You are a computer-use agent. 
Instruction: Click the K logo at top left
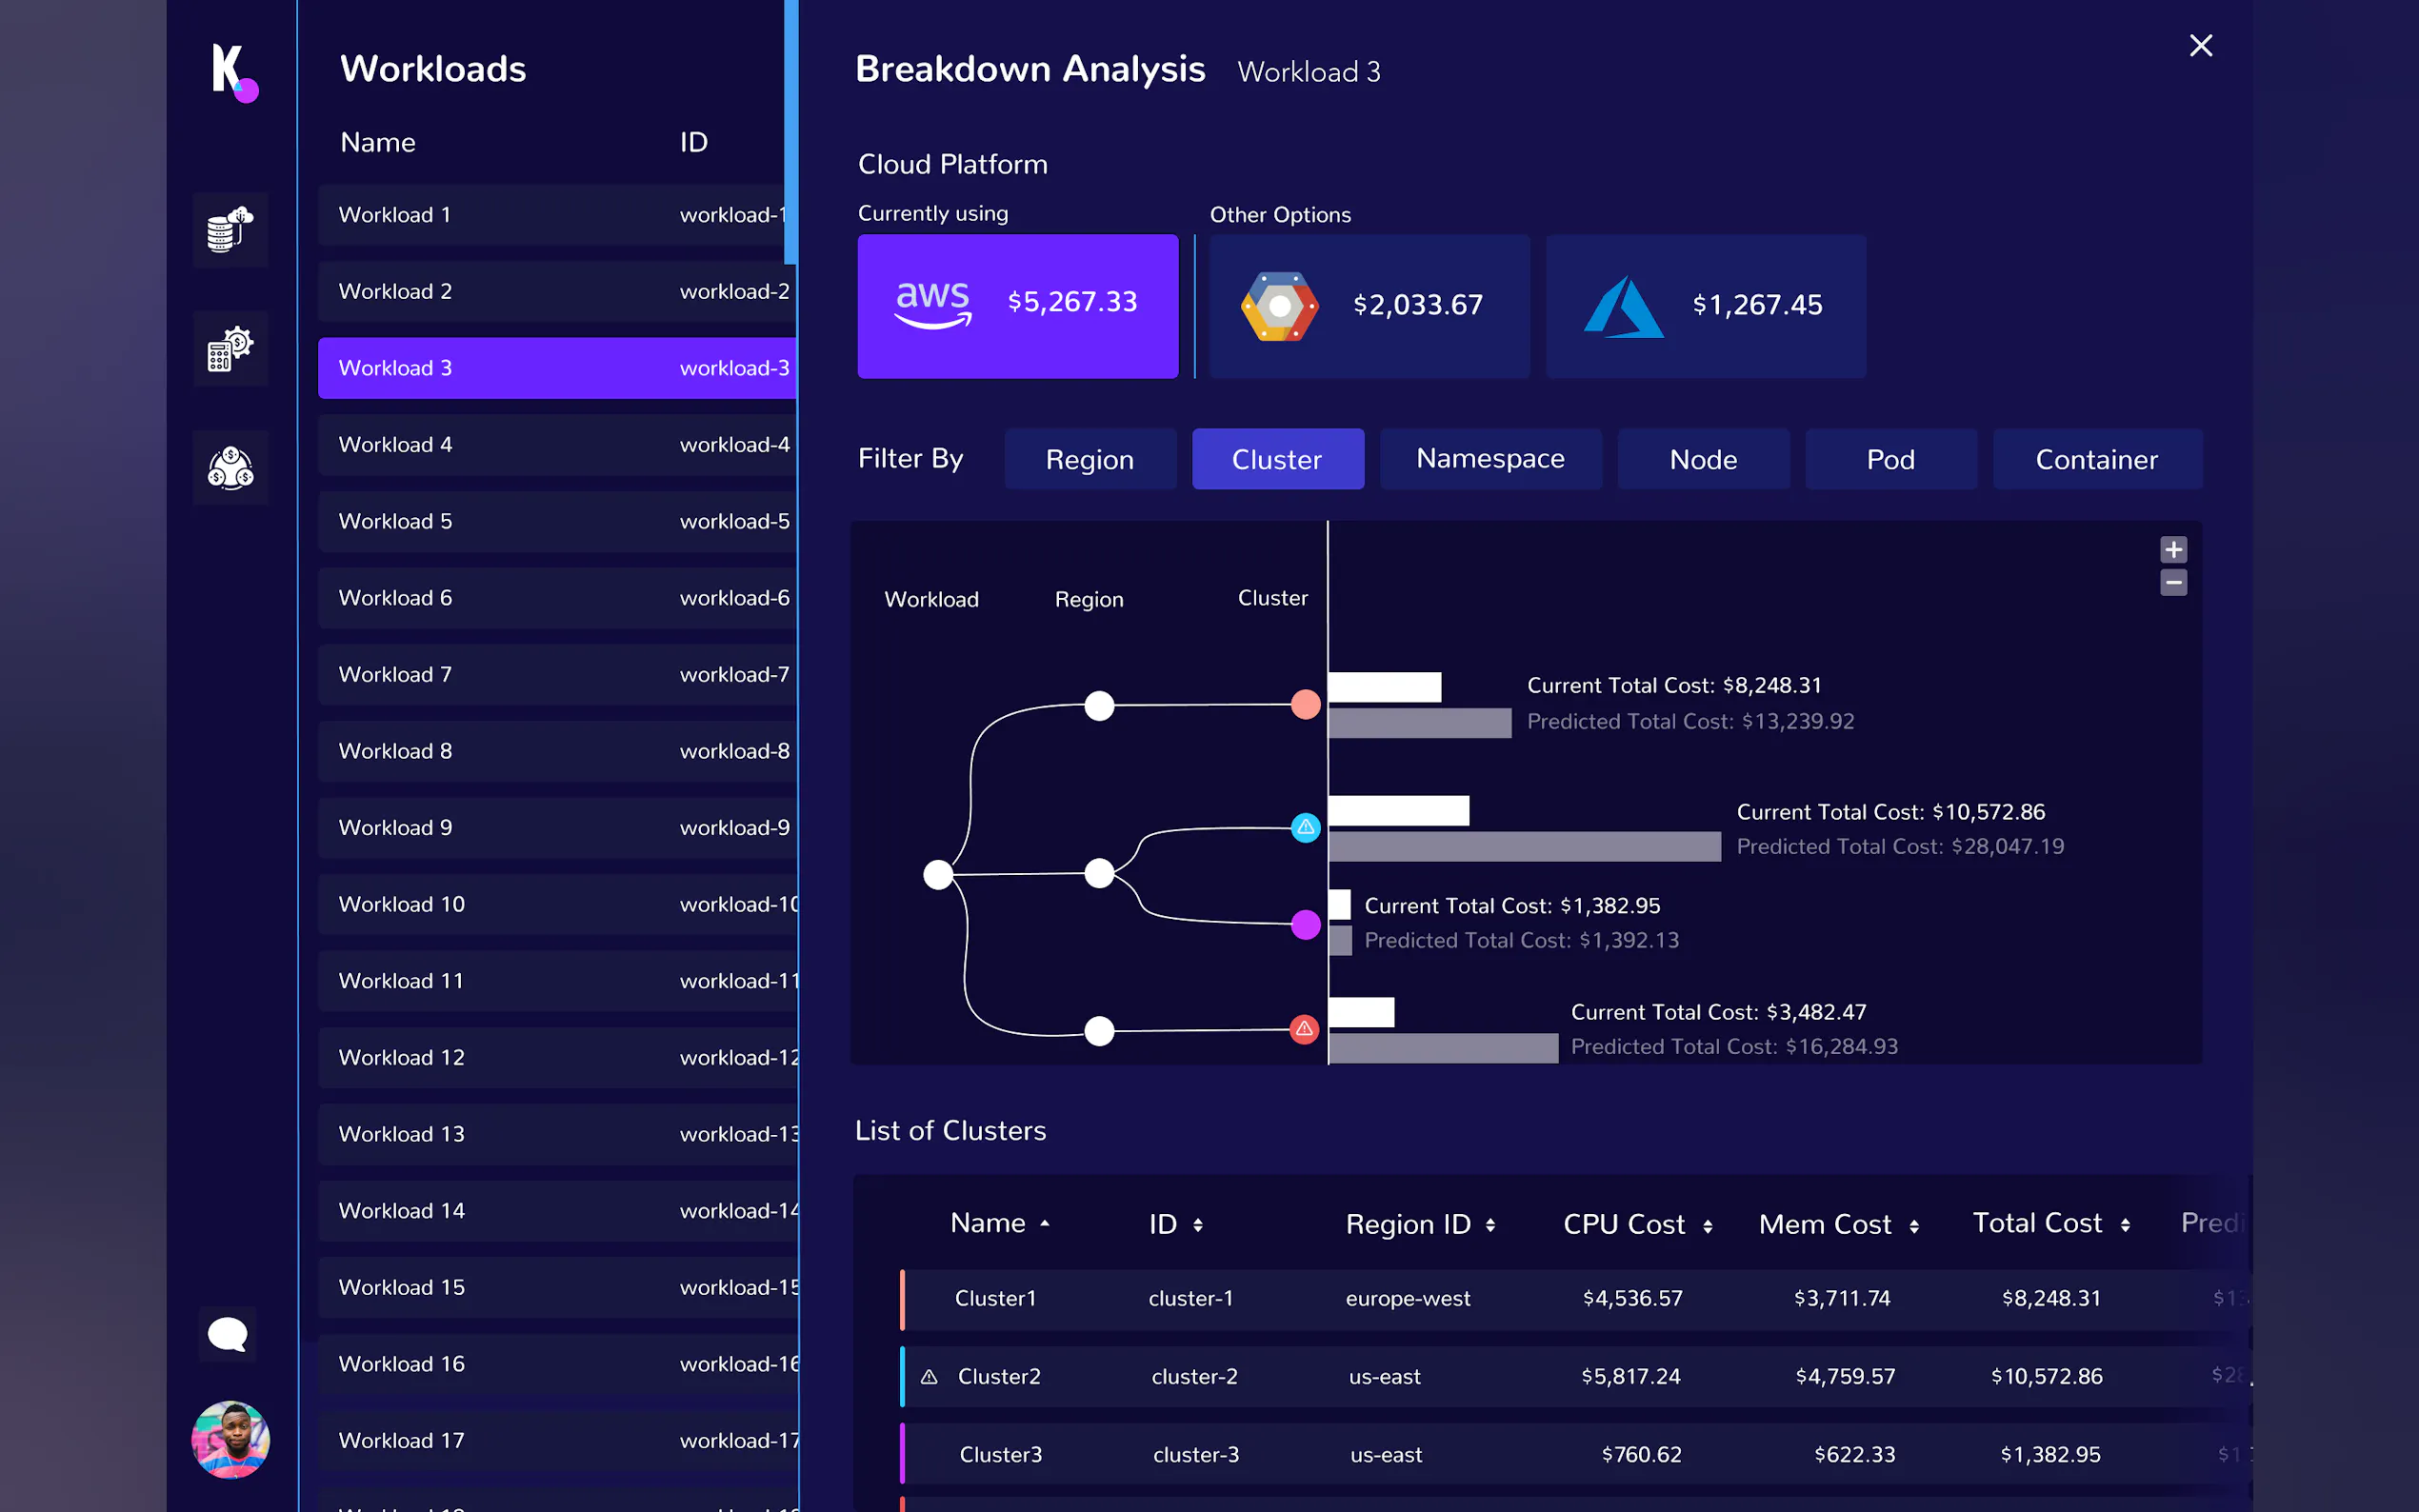tap(232, 71)
